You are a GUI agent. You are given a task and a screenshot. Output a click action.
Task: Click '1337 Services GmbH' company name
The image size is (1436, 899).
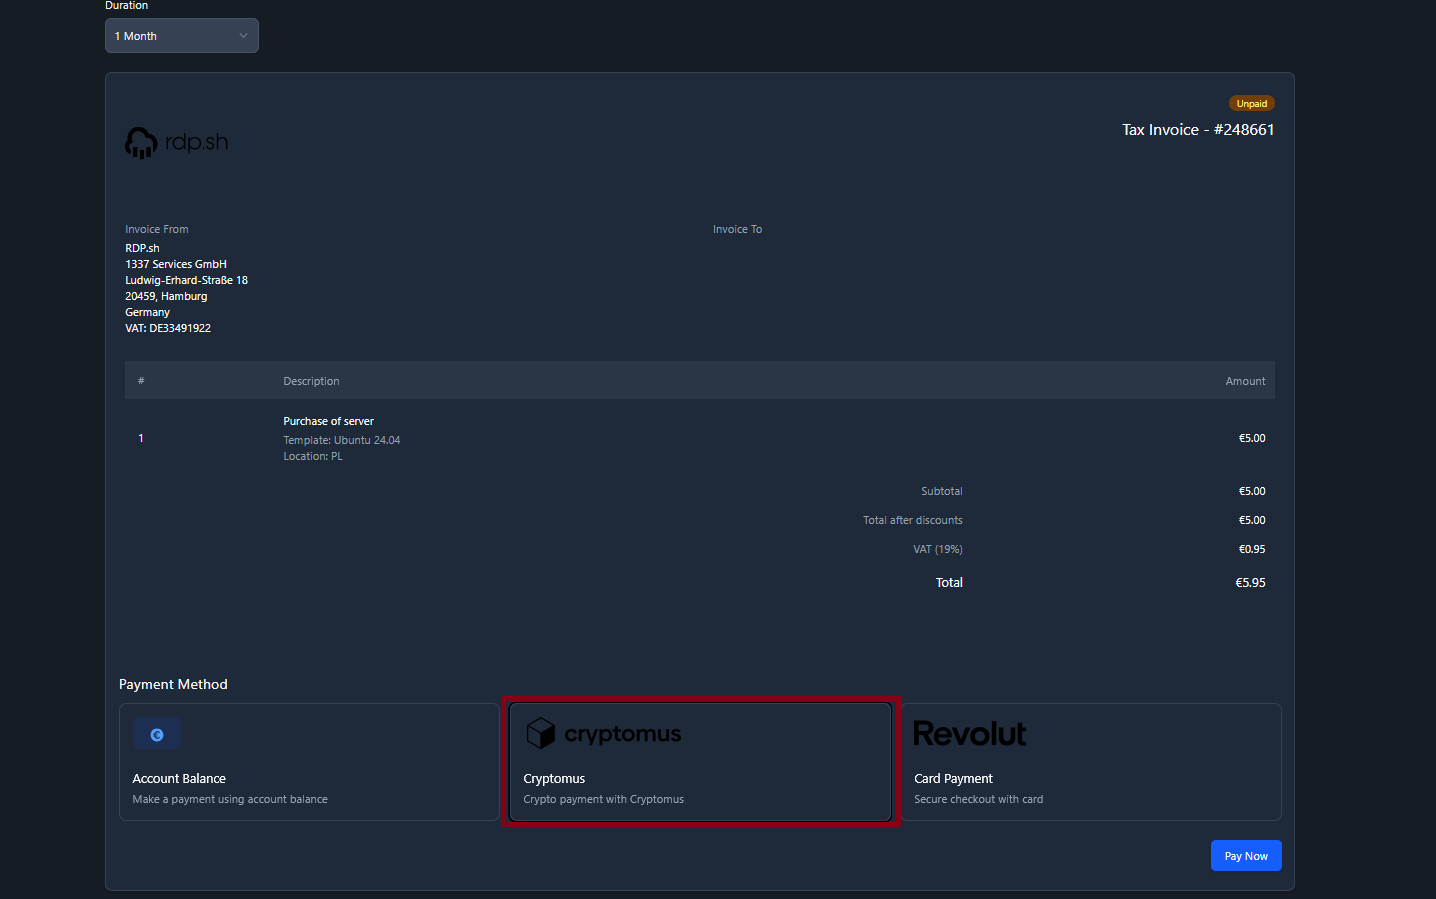(176, 264)
